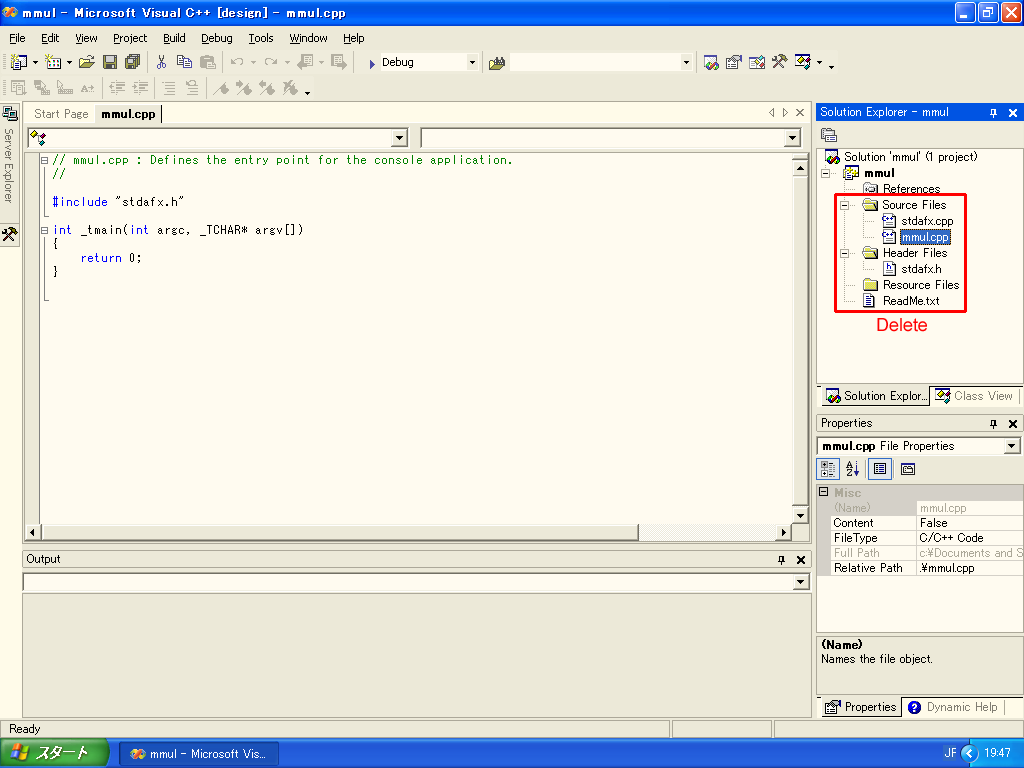This screenshot has height=768, width=1024.
Task: Click the mmul taskbar button
Action: [199, 754]
